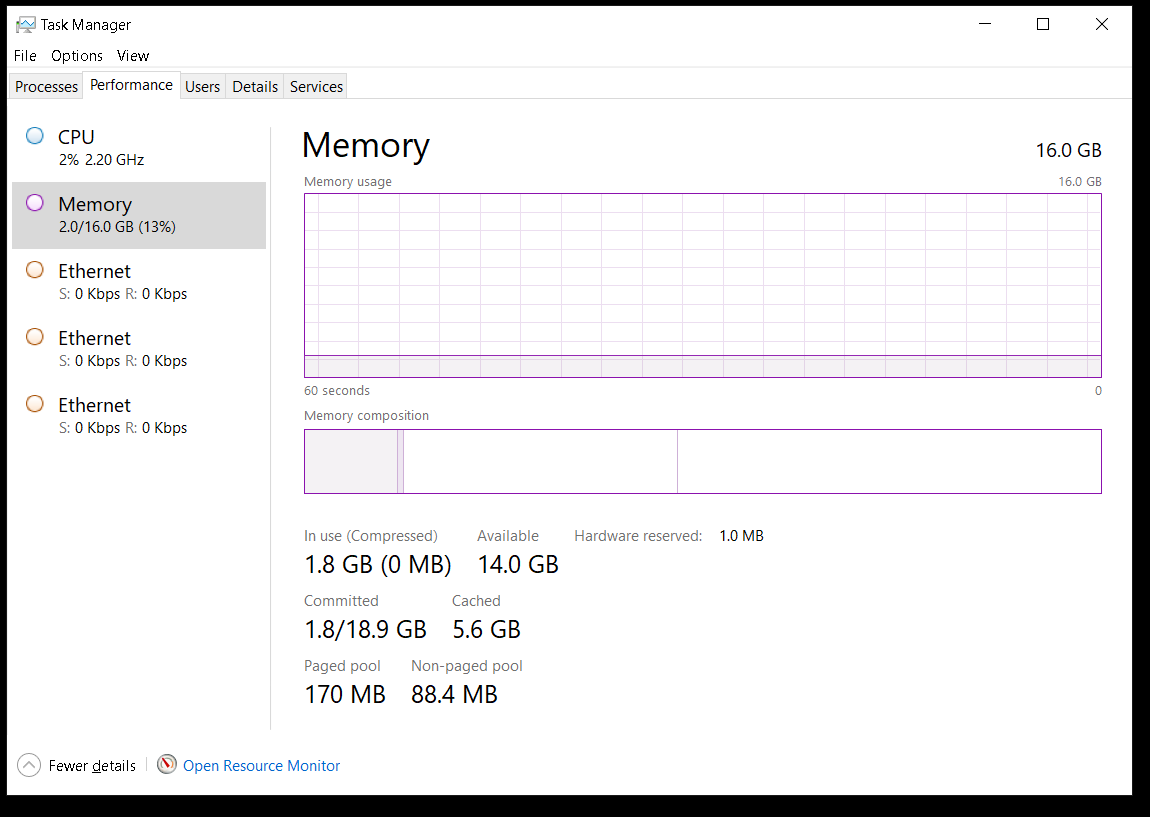Viewport: 1150px width, 817px height.
Task: Click the "170 MB" paged pool value
Action: [x=345, y=695]
